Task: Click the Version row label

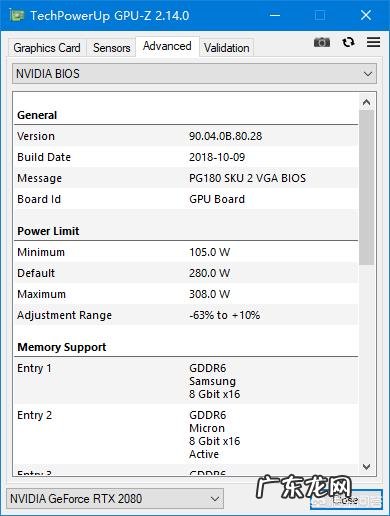Action: pos(36,136)
